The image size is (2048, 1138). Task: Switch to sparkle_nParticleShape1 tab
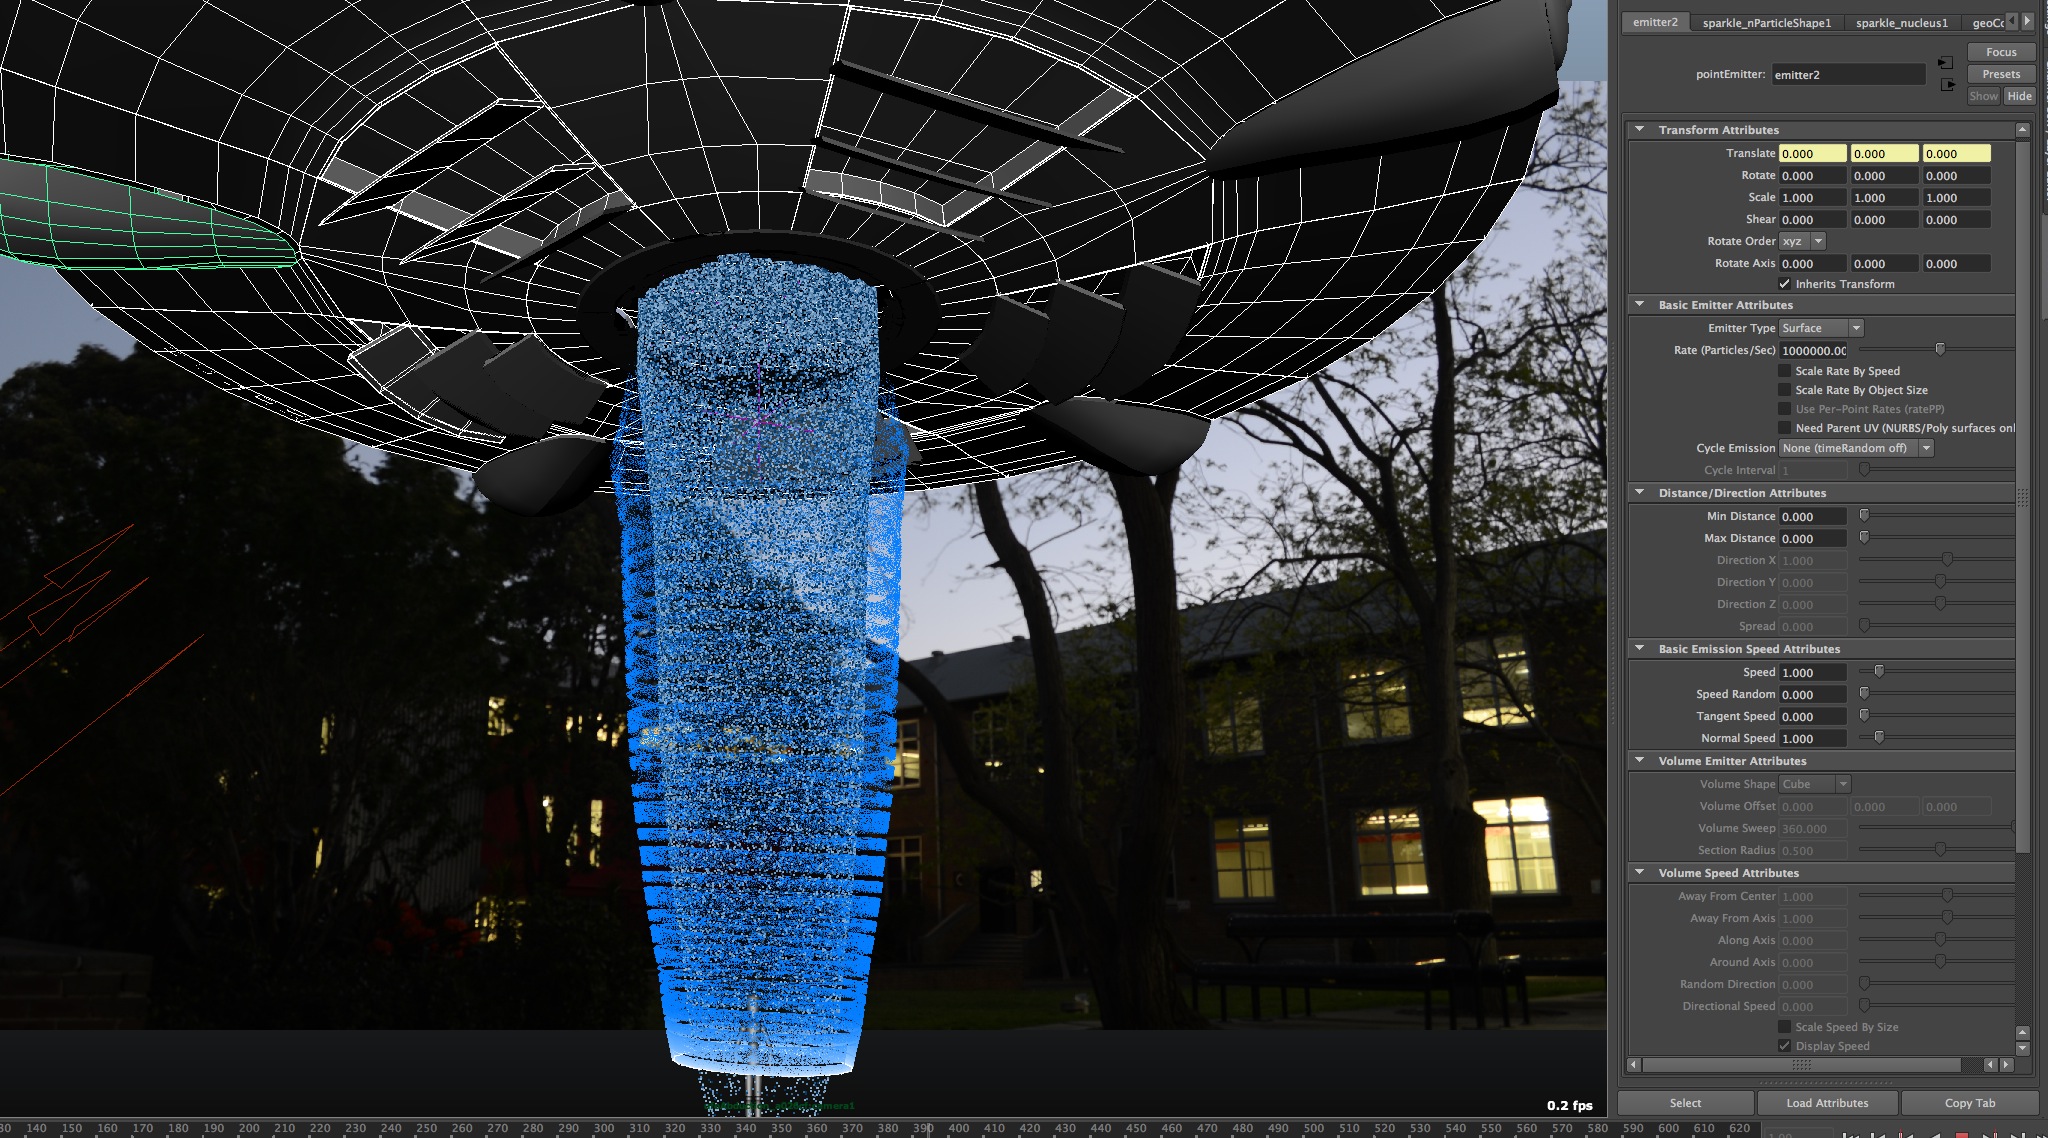click(1766, 23)
